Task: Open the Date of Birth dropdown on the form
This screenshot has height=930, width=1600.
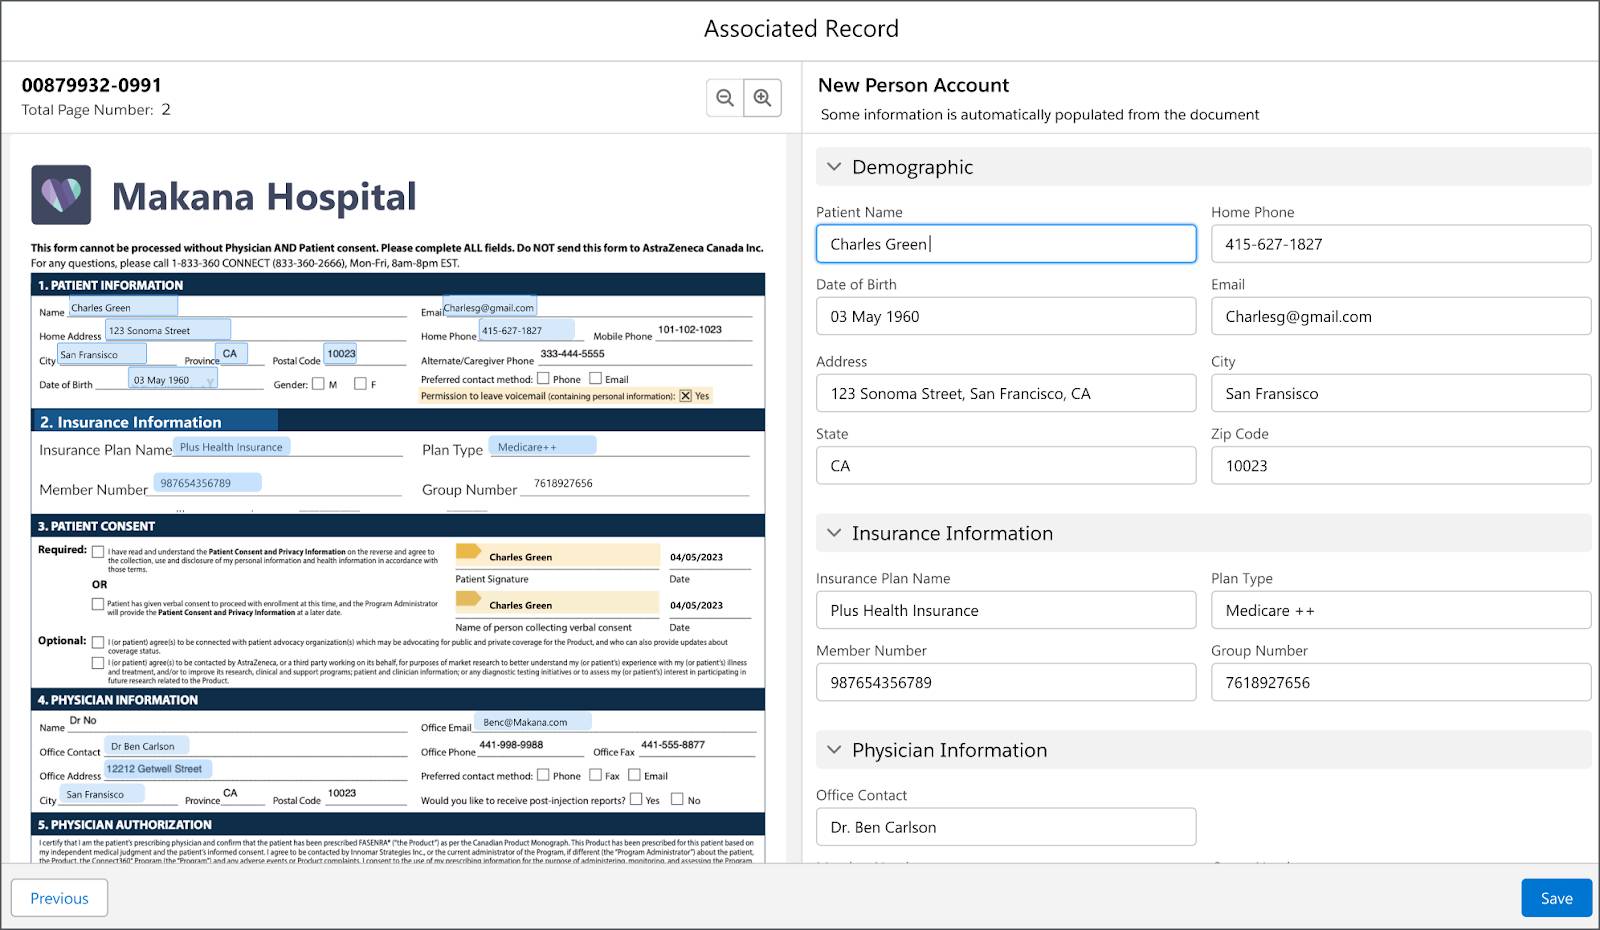Action: click(x=210, y=381)
